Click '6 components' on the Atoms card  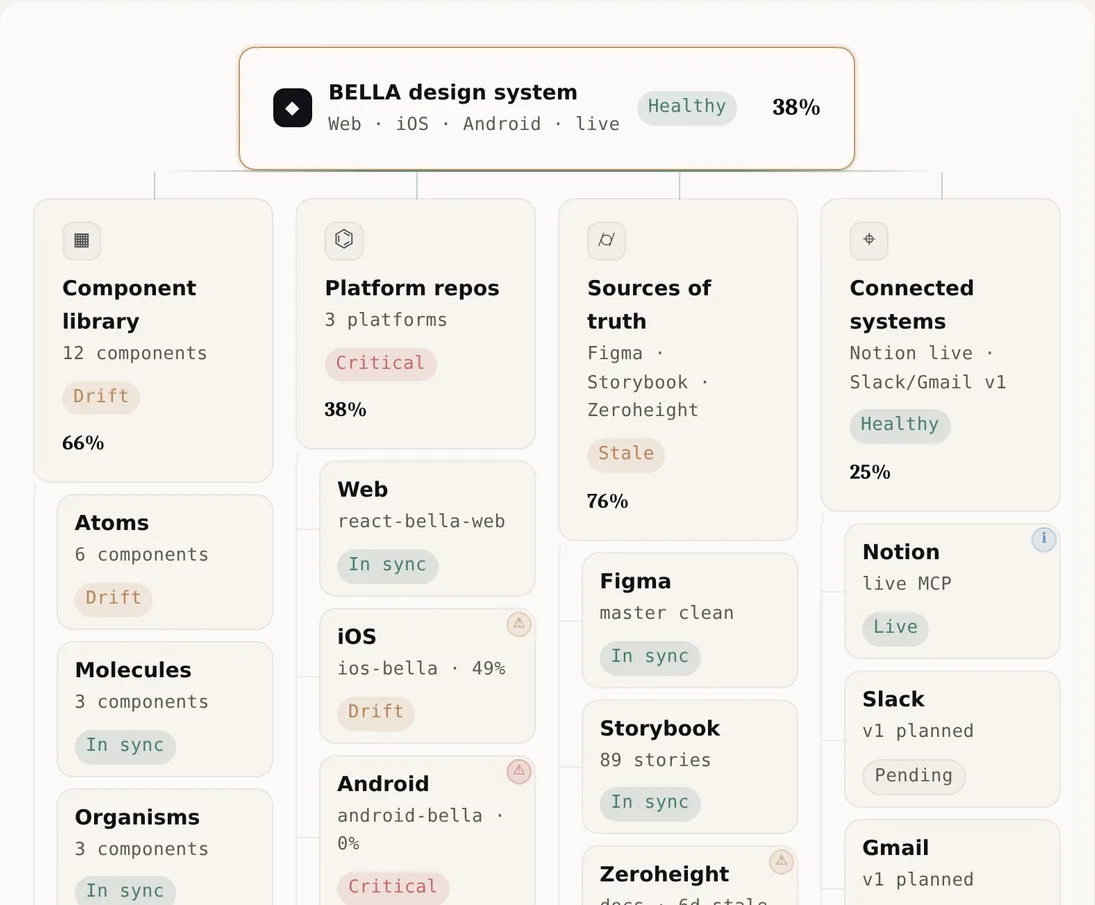click(142, 555)
